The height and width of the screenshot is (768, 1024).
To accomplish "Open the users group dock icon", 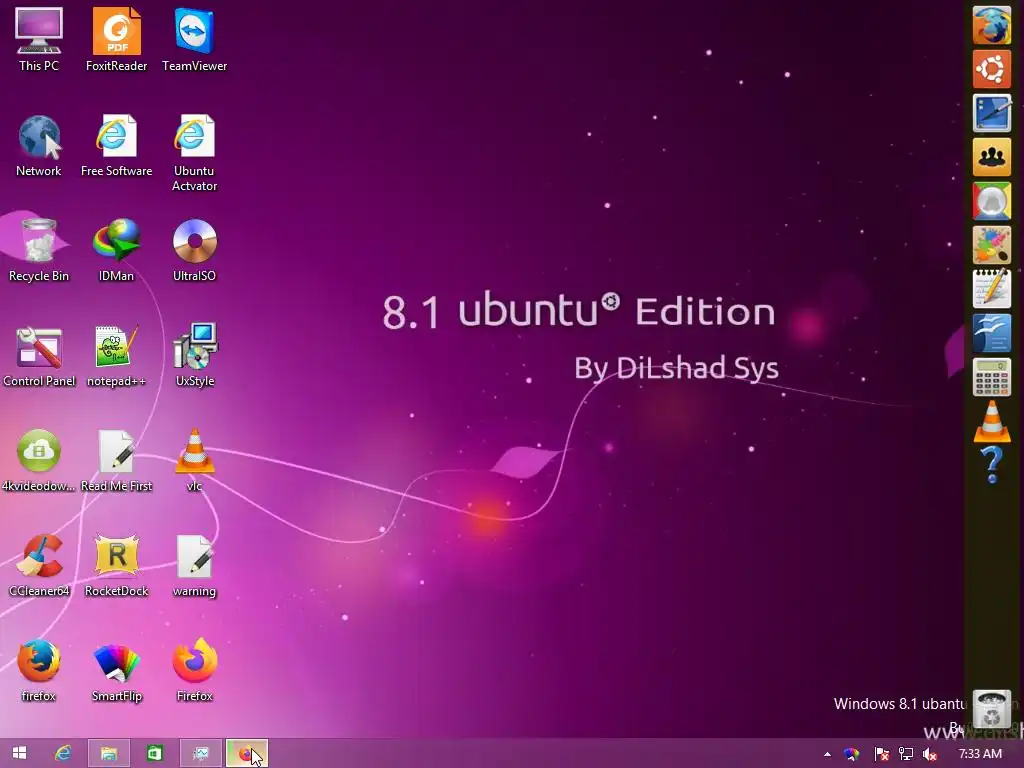I will (x=991, y=157).
